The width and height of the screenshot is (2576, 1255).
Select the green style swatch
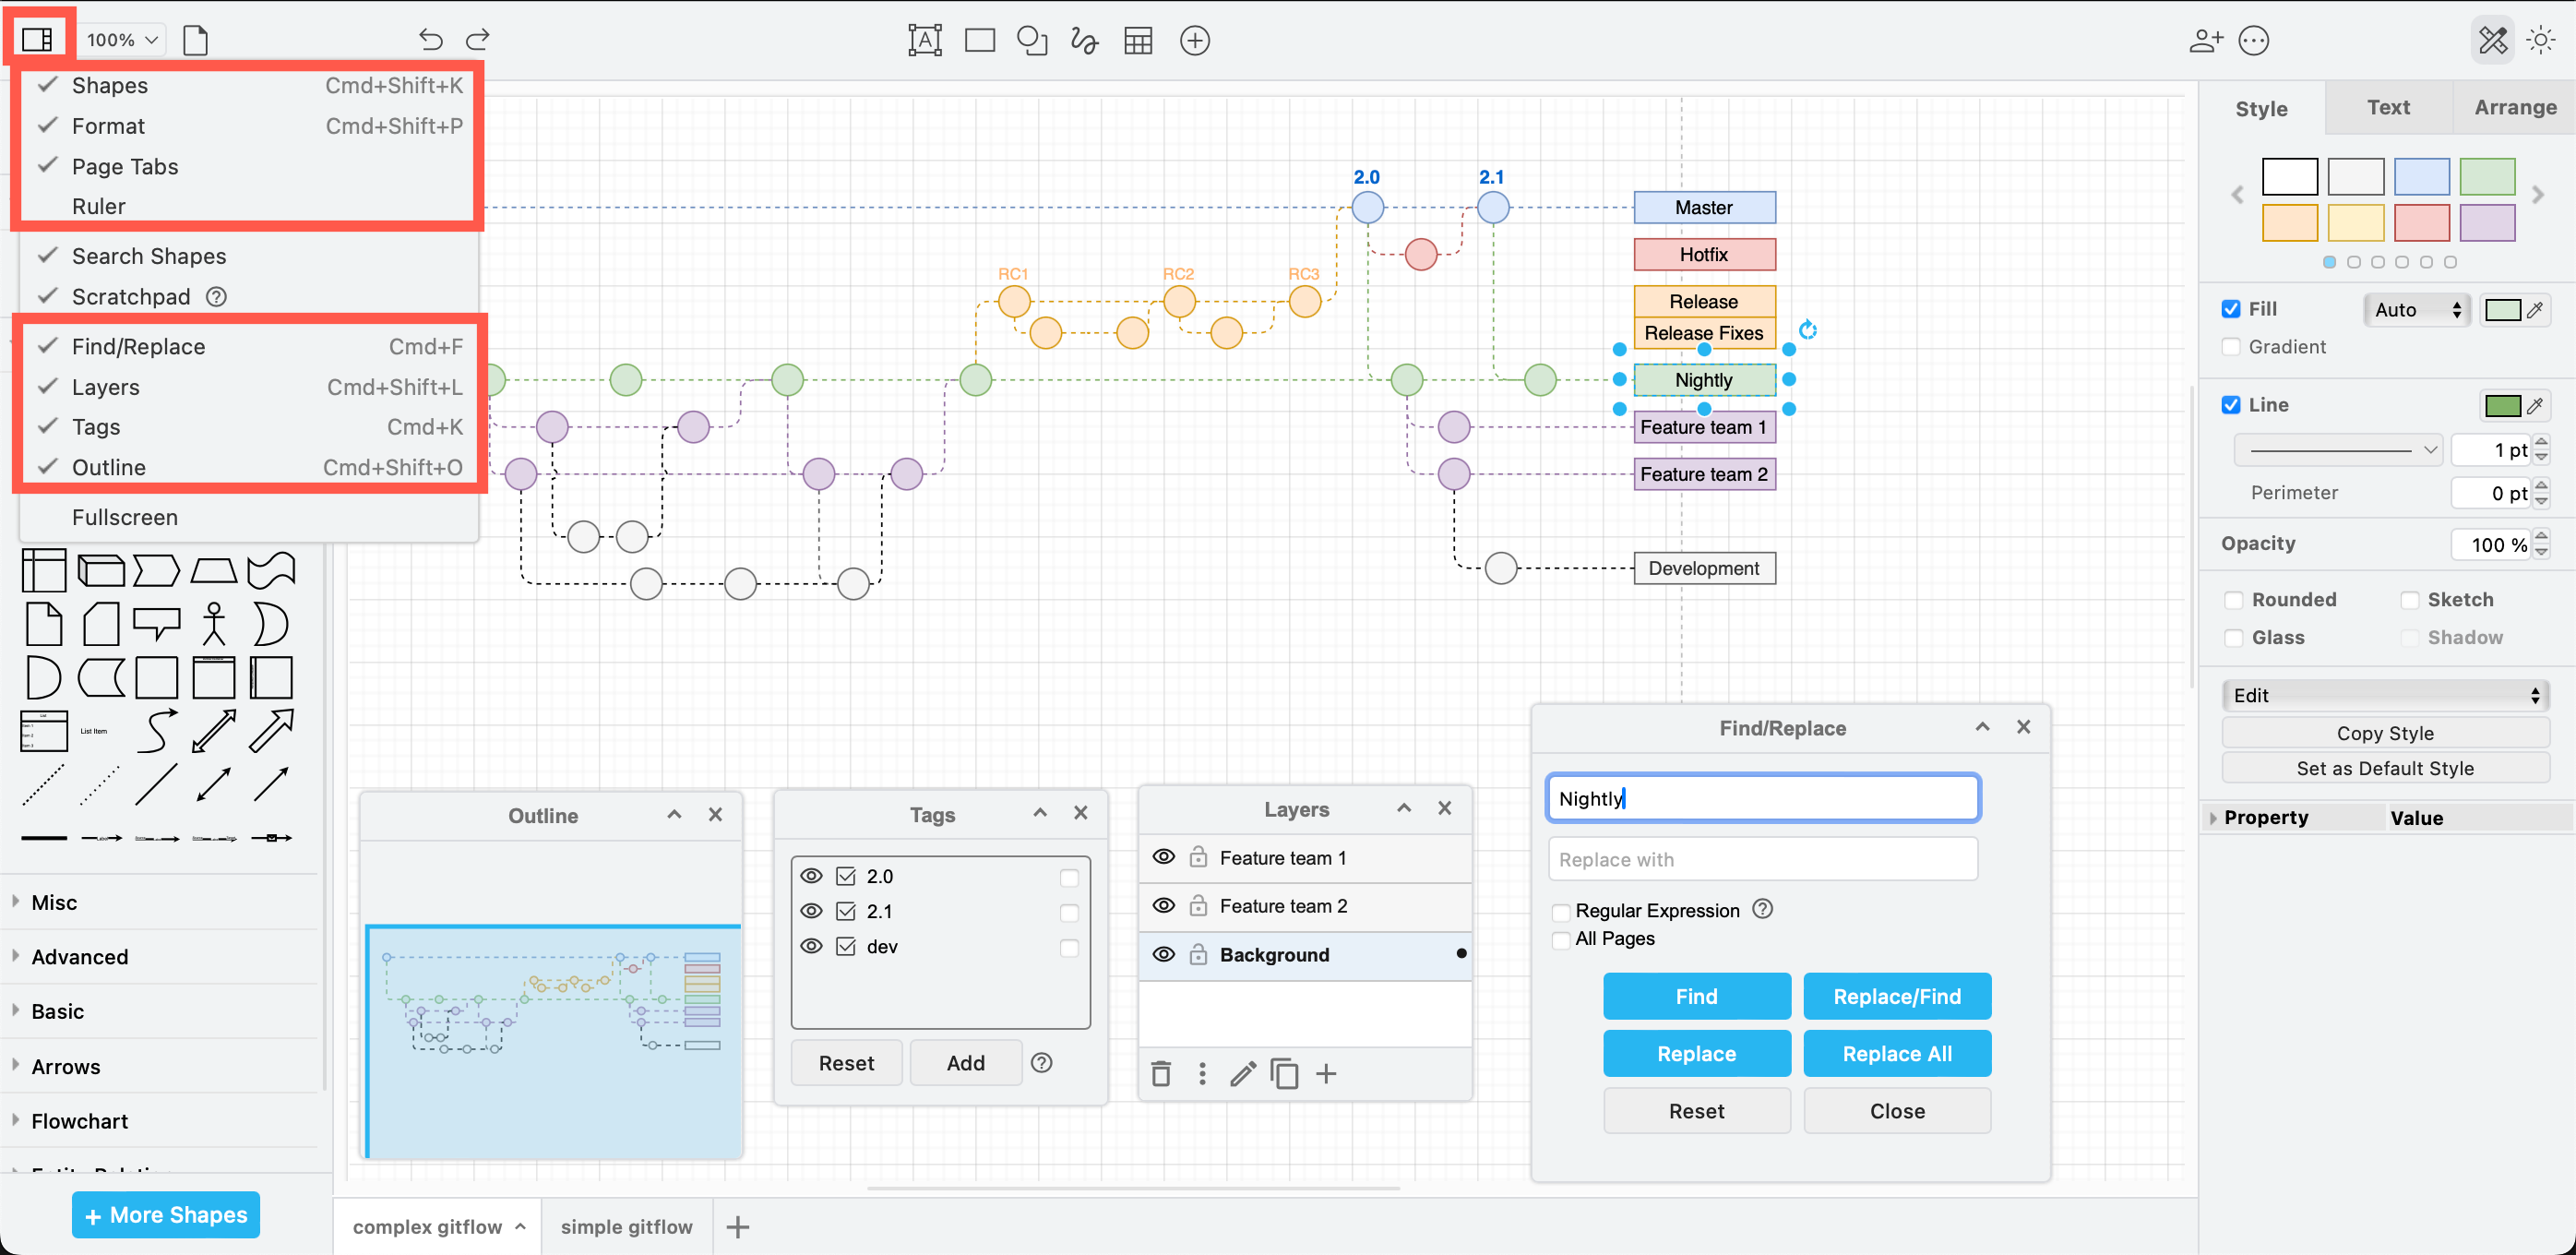coord(2488,177)
